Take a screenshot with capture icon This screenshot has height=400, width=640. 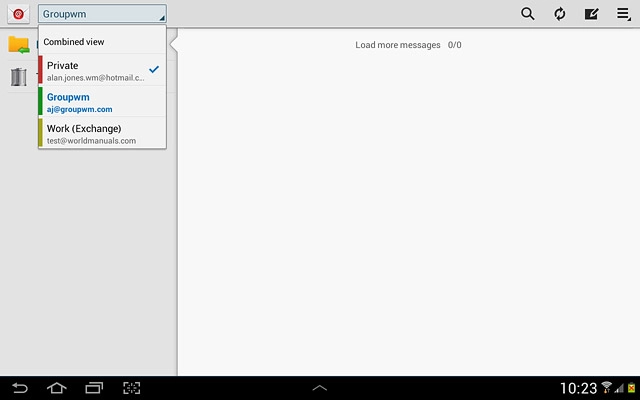(131, 388)
